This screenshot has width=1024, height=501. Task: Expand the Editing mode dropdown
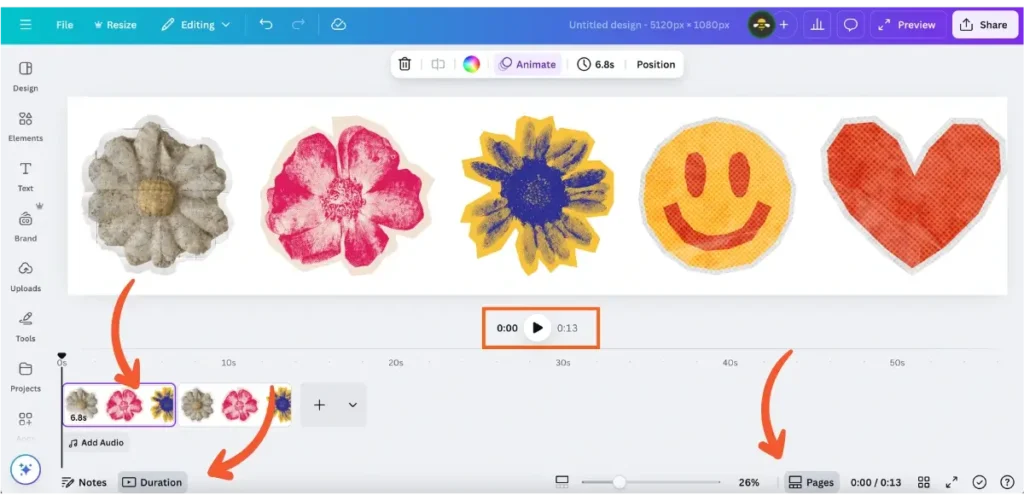click(195, 24)
